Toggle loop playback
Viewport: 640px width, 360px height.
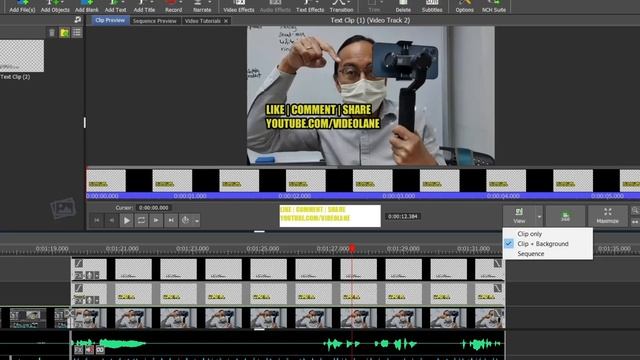(x=141, y=220)
